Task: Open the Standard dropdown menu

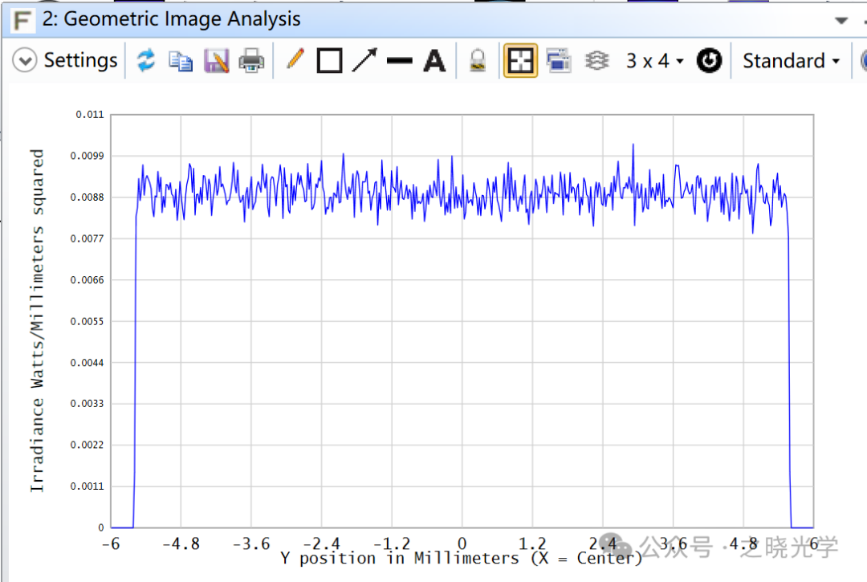Action: click(x=791, y=61)
